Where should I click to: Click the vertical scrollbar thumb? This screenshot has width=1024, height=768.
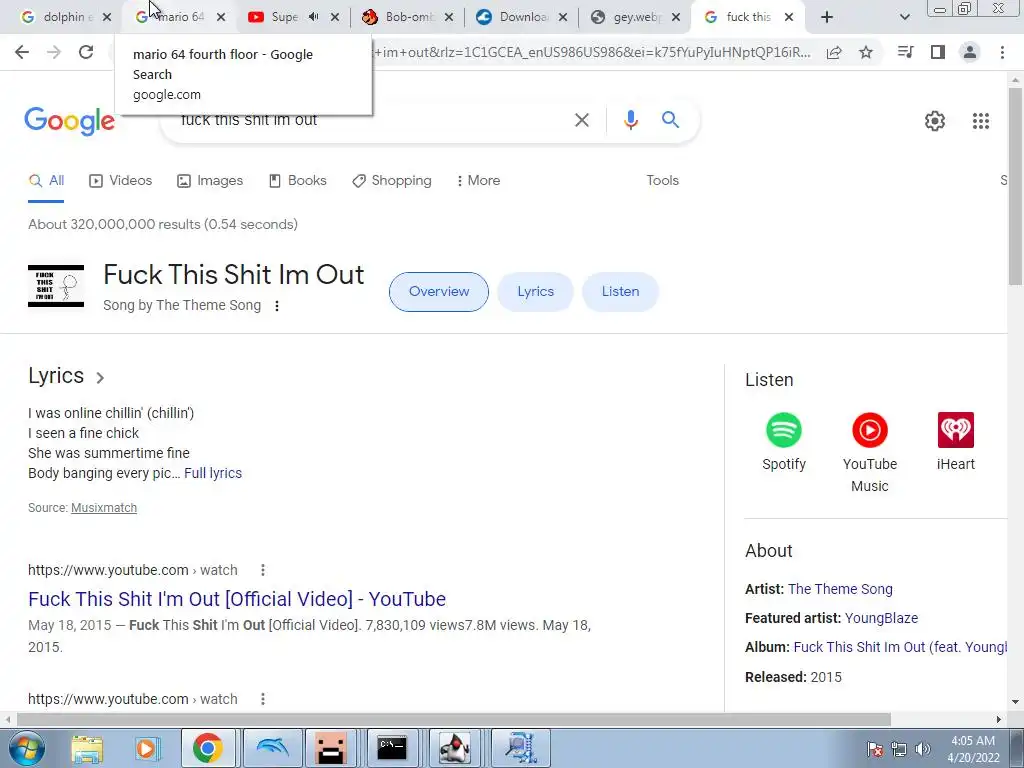coord(1015,185)
